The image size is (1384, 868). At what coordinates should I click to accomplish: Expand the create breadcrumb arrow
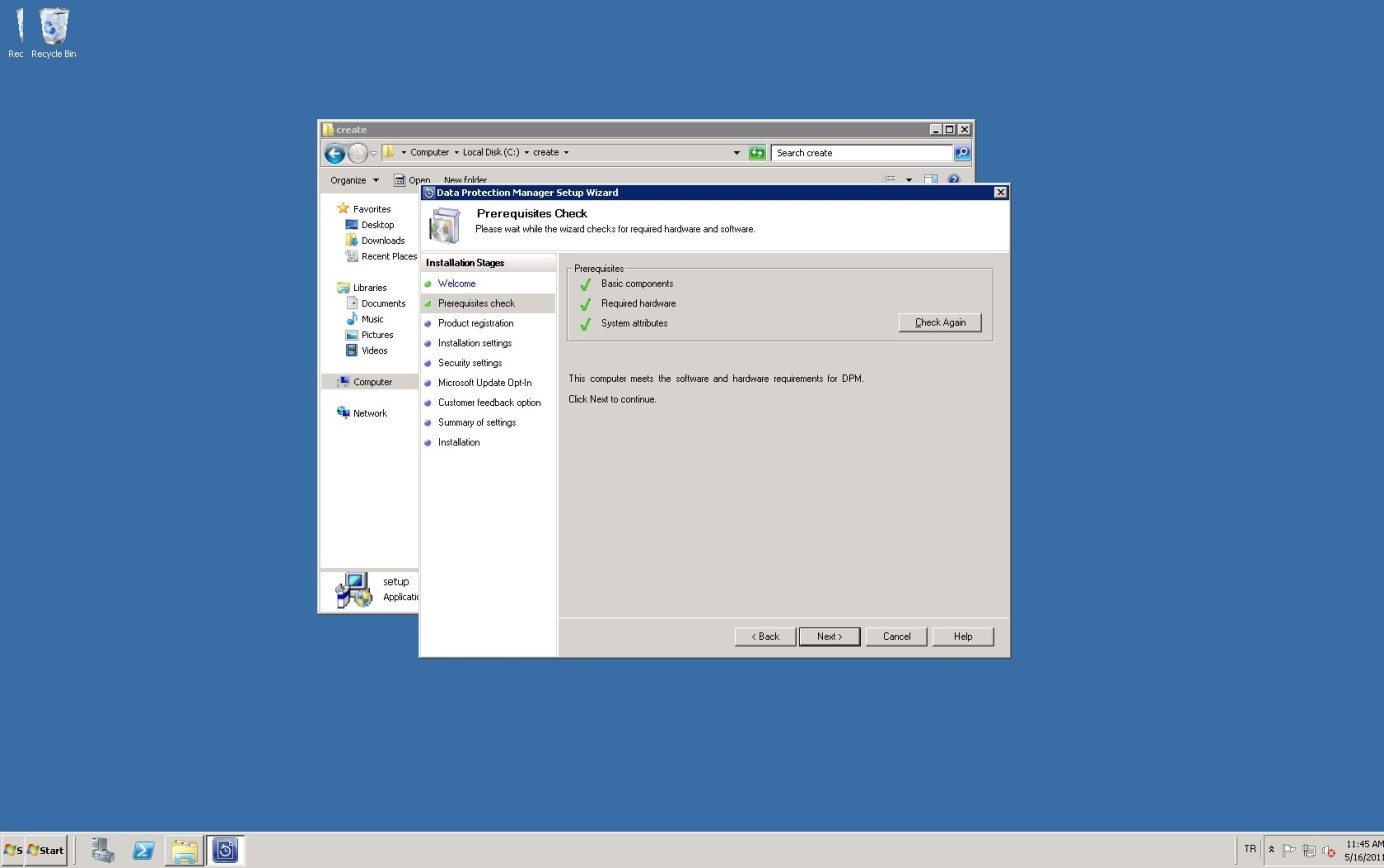(565, 153)
